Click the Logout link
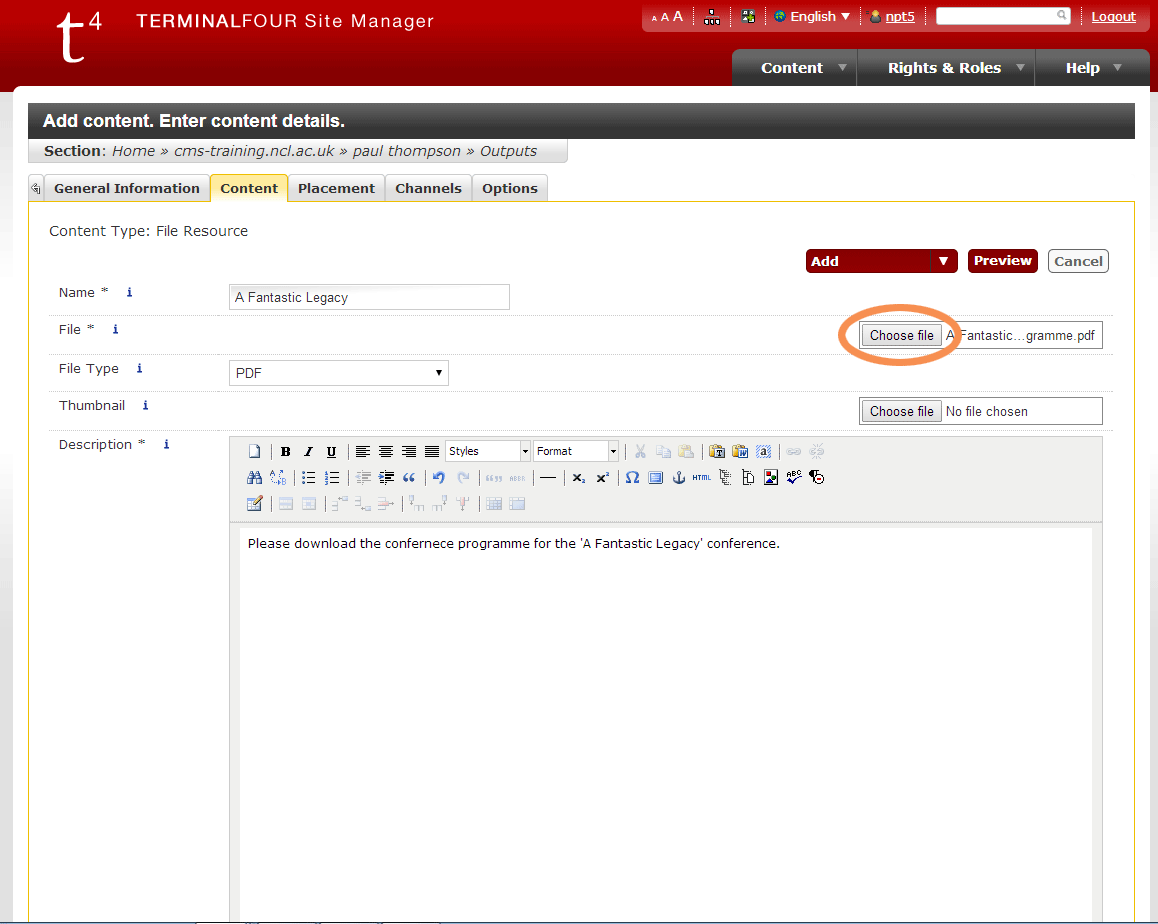Image resolution: width=1158 pixels, height=924 pixels. tap(1113, 17)
